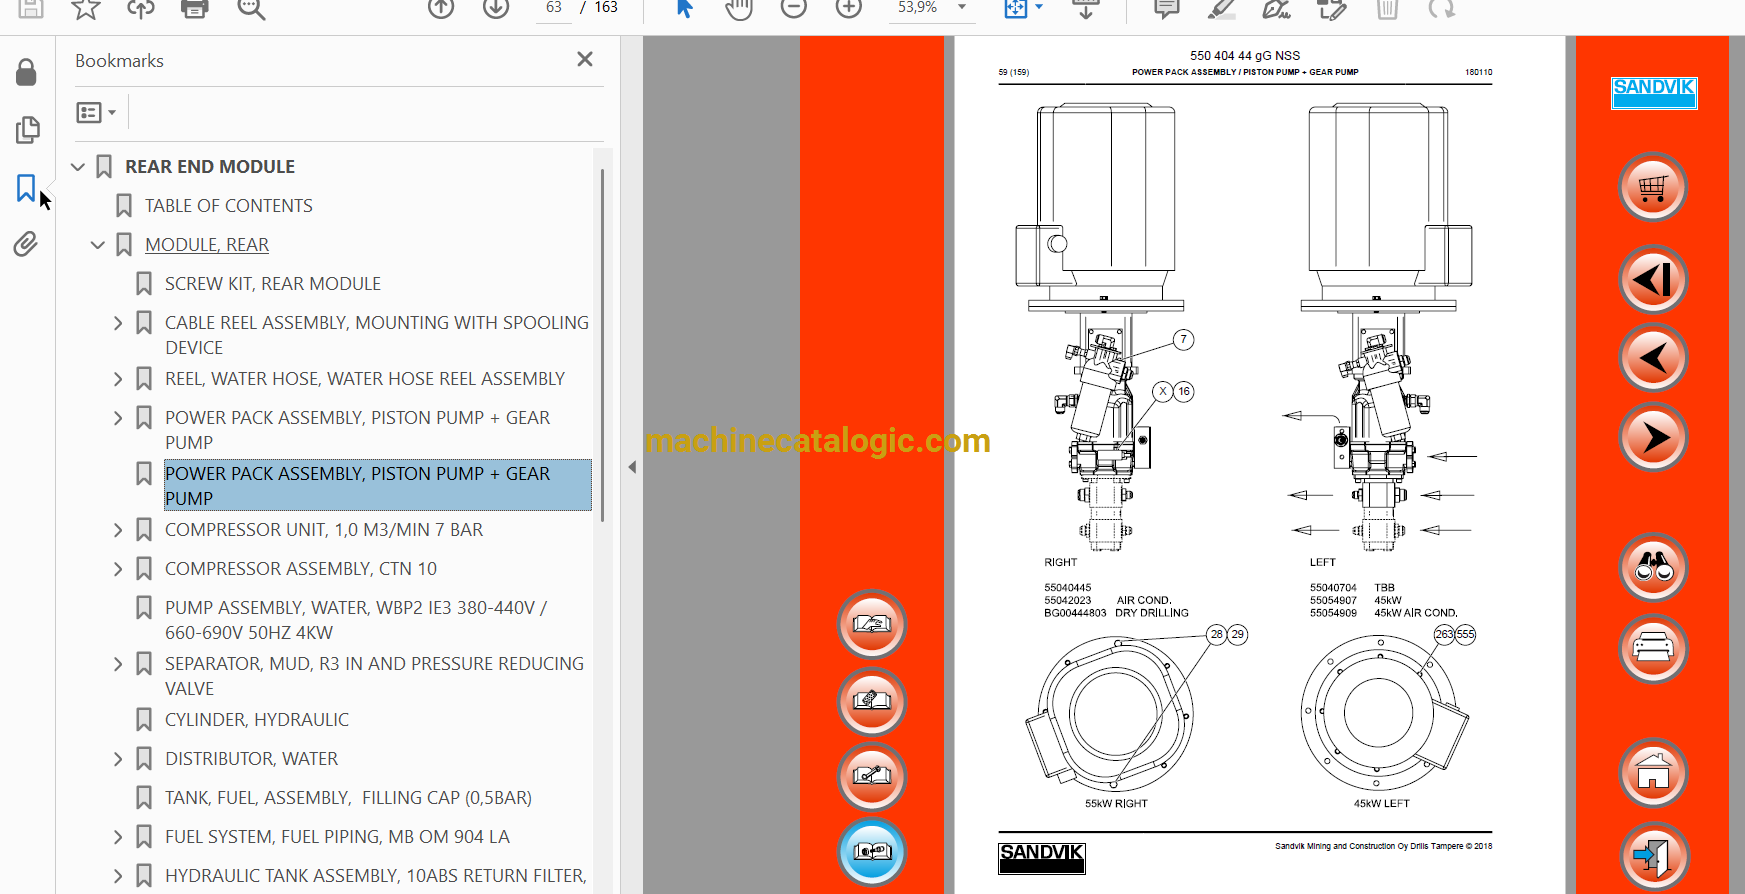Screen dimensions: 1745x894
Task: Select the highlighted POWER PACK ASSEMBLY bookmark
Action: point(378,485)
